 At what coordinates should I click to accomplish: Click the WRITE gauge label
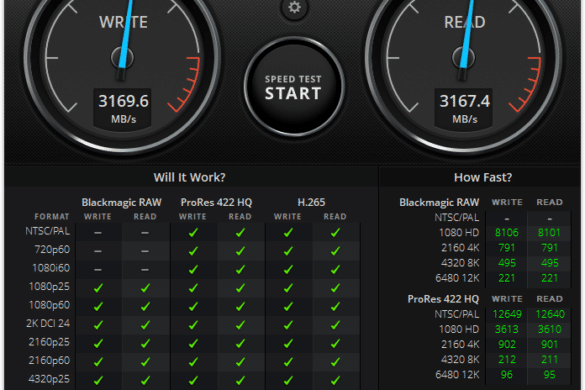123,22
